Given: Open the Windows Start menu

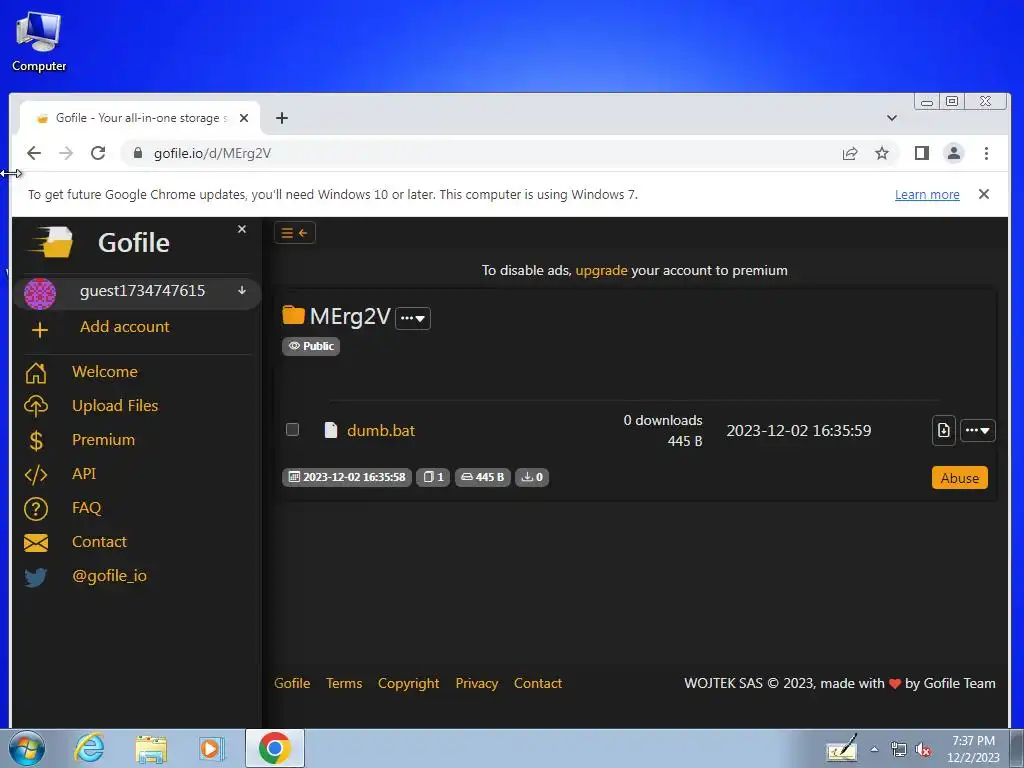Looking at the screenshot, I should (x=27, y=748).
